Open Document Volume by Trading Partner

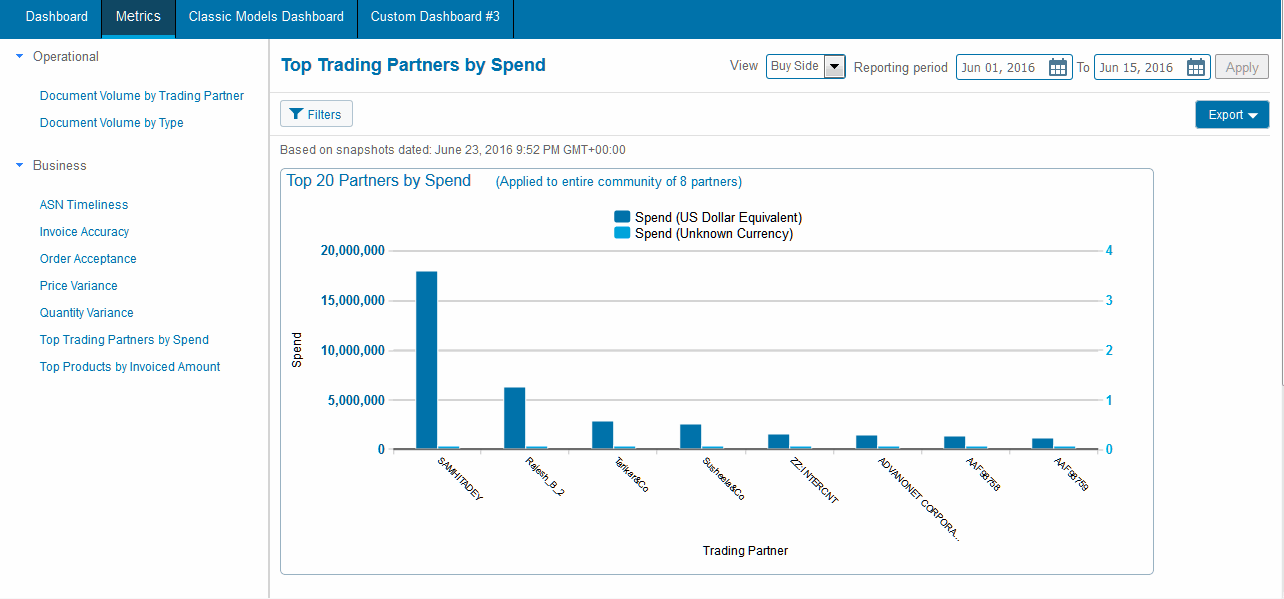point(142,96)
